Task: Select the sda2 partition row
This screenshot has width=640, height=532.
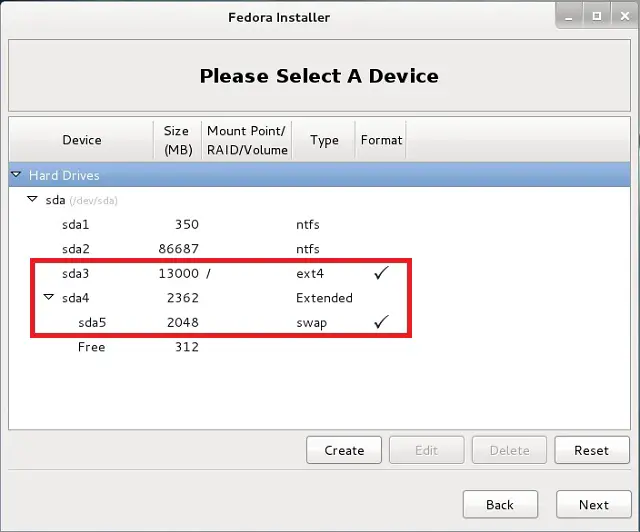Action: pos(319,249)
